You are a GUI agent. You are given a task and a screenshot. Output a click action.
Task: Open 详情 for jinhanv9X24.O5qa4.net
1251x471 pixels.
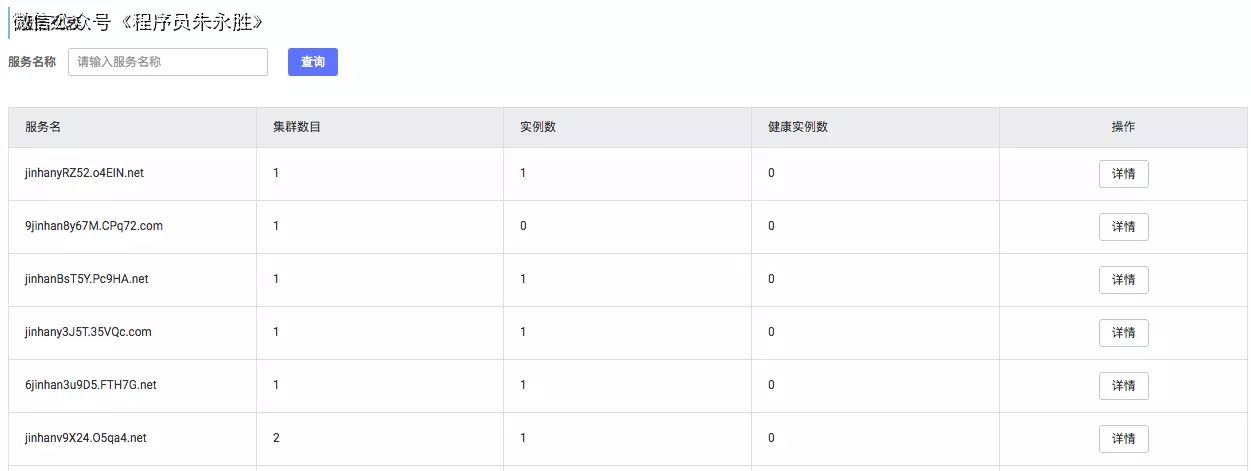tap(1123, 438)
